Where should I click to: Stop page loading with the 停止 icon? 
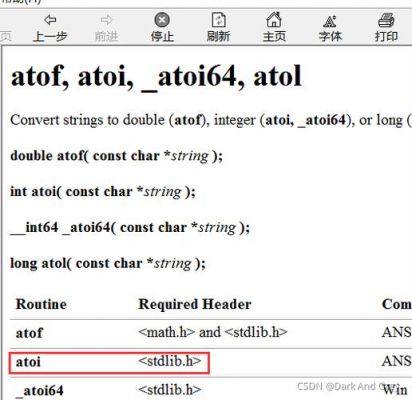(162, 27)
